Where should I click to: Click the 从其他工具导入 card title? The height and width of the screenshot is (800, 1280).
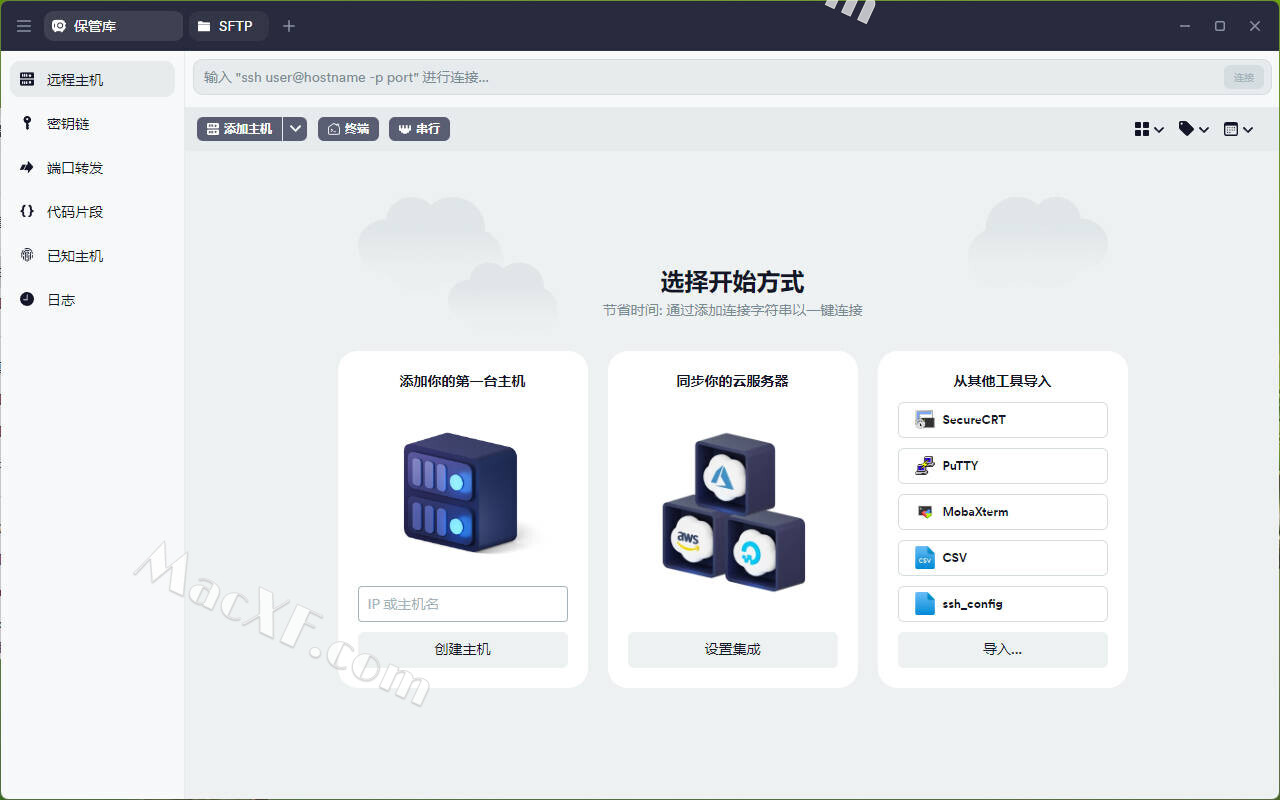[x=1003, y=381]
